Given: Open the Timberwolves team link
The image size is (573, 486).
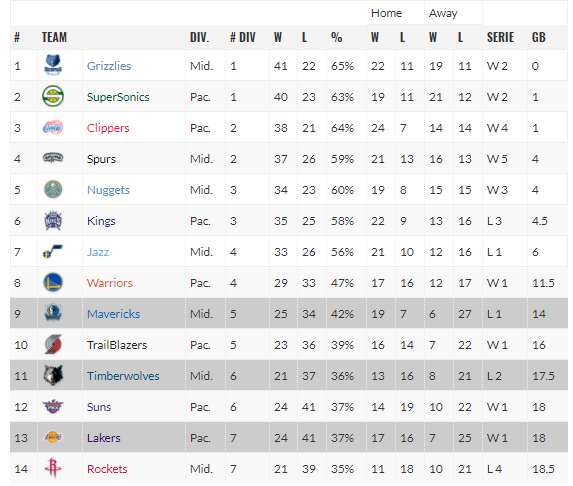Looking at the screenshot, I should [123, 376].
